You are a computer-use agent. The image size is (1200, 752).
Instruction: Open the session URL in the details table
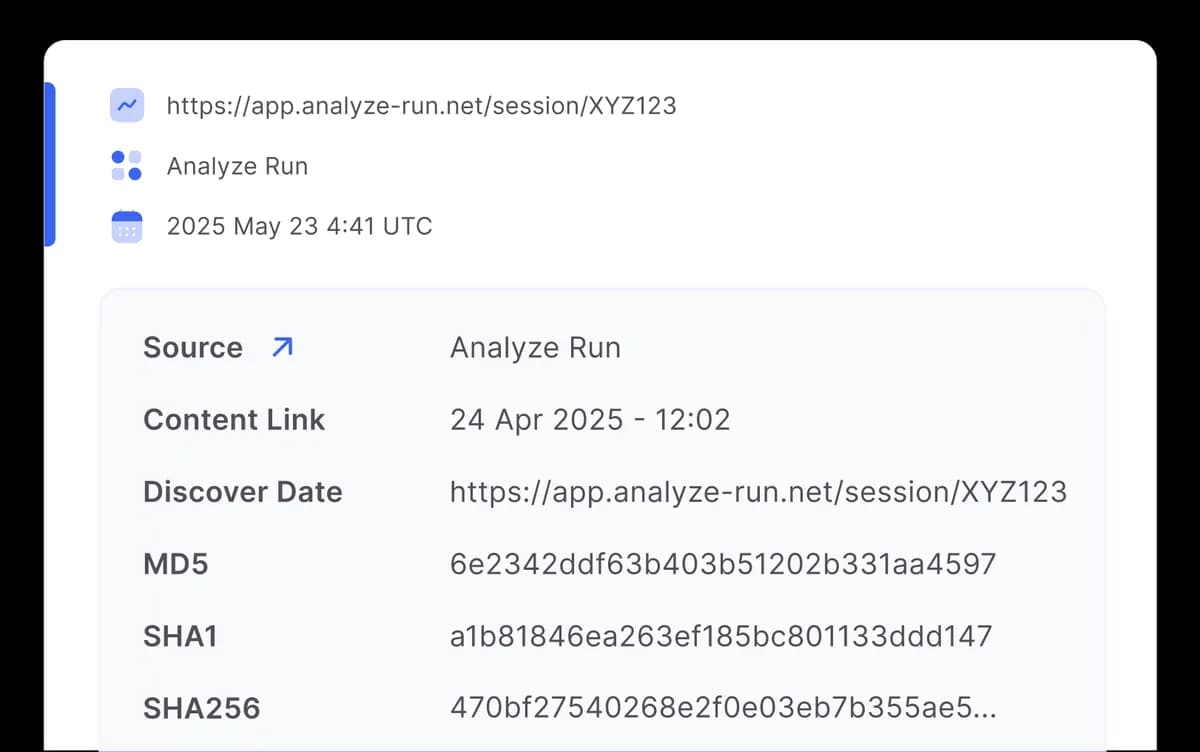click(758, 492)
